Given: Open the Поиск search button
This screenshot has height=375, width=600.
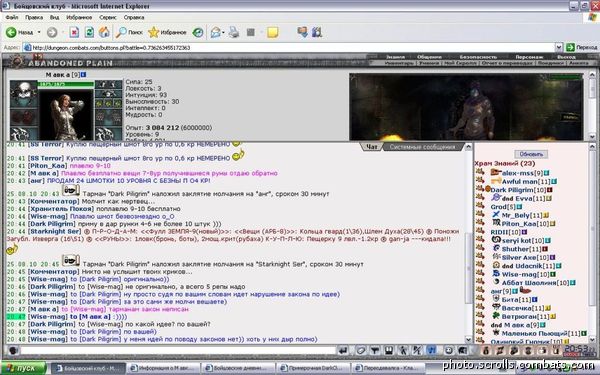Looking at the screenshot, I should point(129,33).
